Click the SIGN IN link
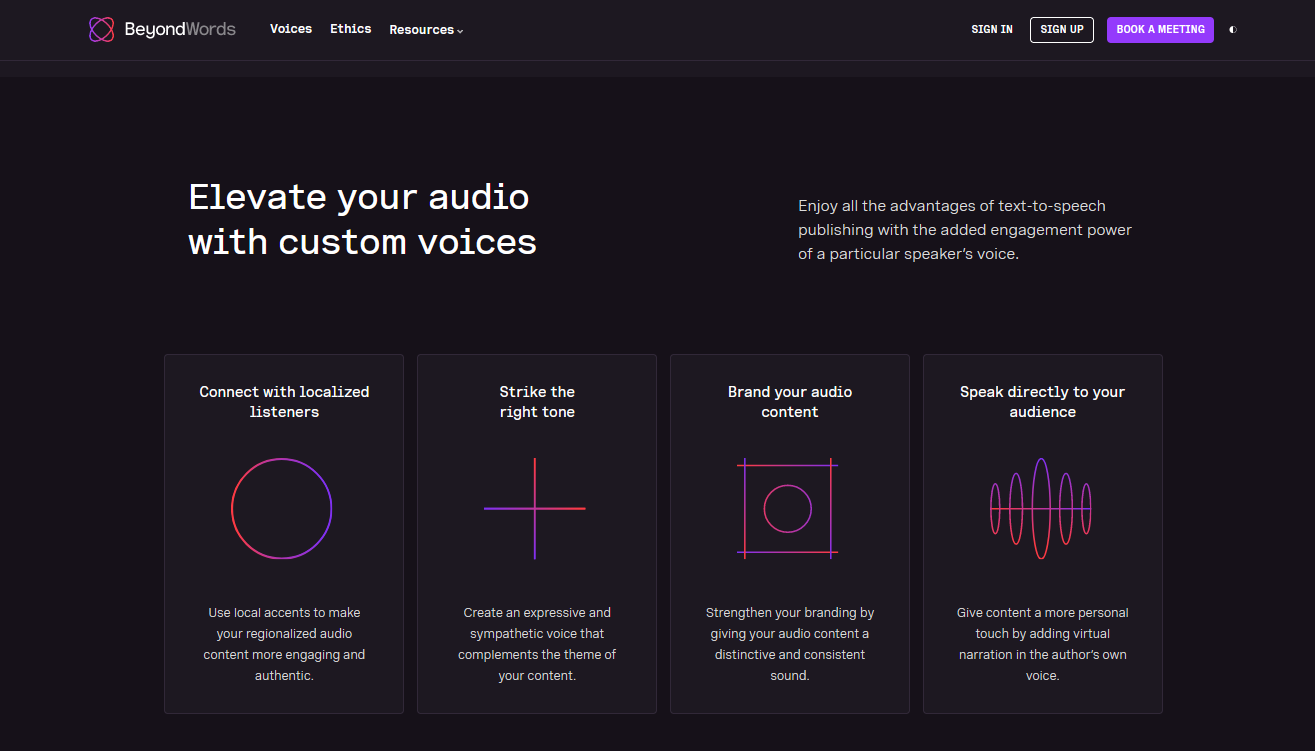Image resolution: width=1315 pixels, height=751 pixels. click(992, 30)
